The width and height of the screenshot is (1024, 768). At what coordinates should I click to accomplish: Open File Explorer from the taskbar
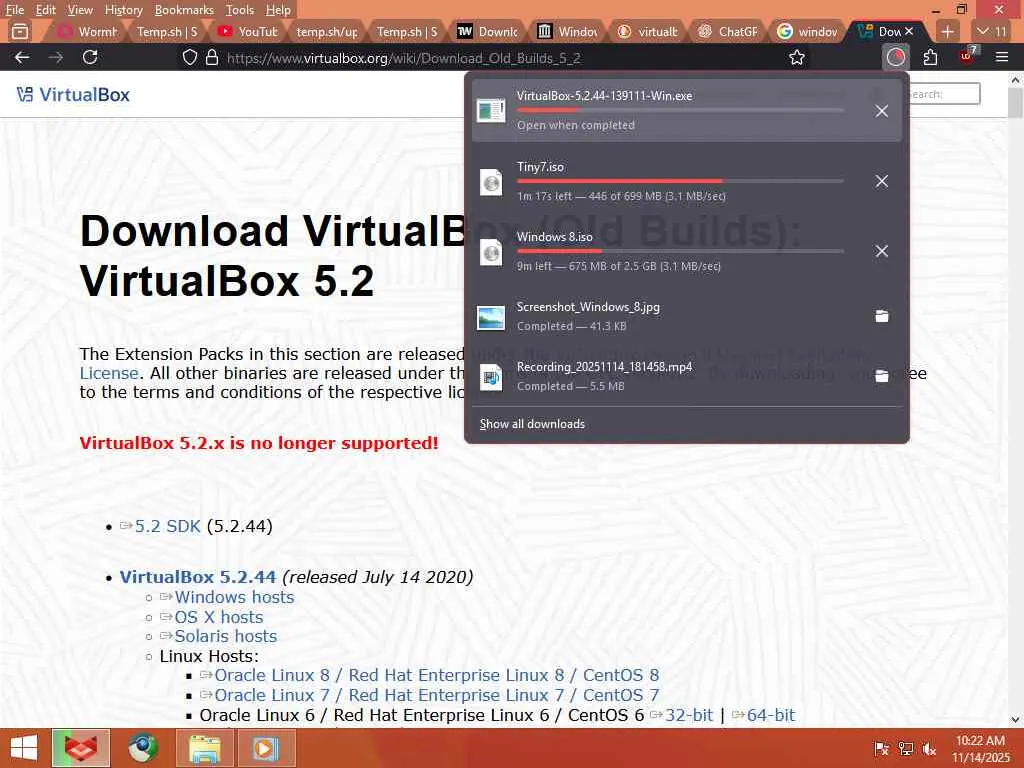point(204,748)
